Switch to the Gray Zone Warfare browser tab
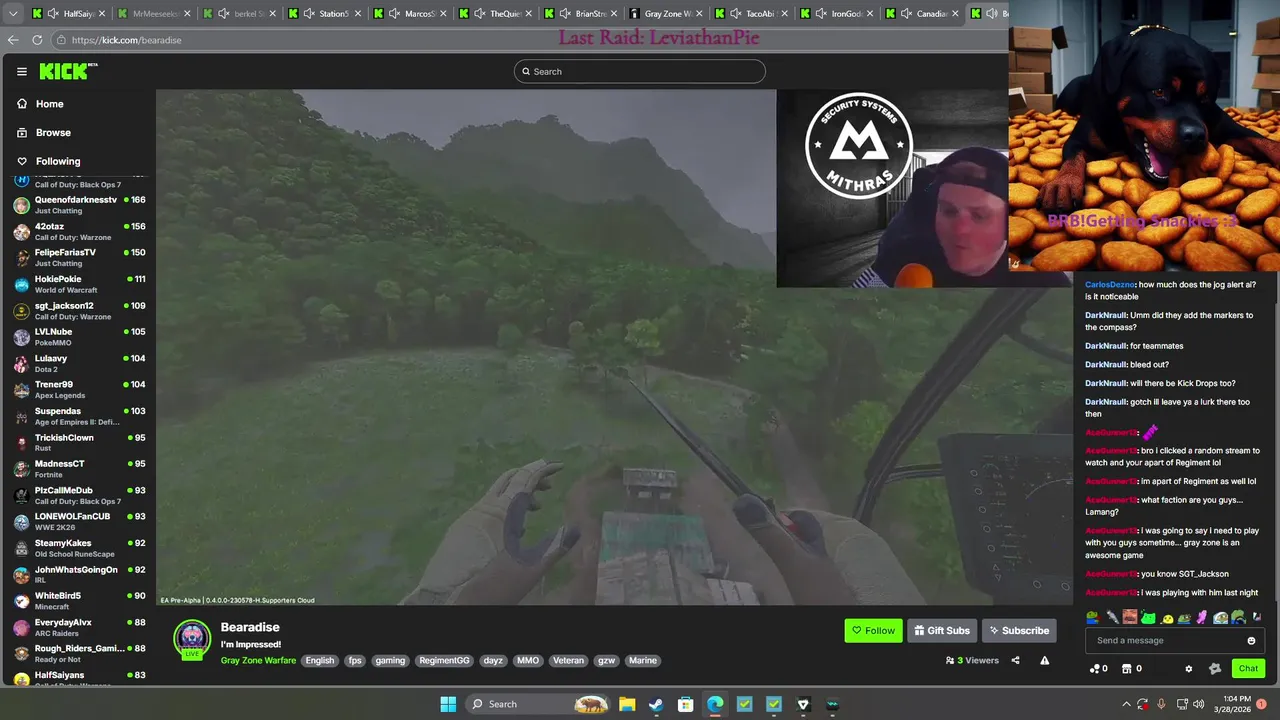The height and width of the screenshot is (720, 1280). [x=665, y=14]
